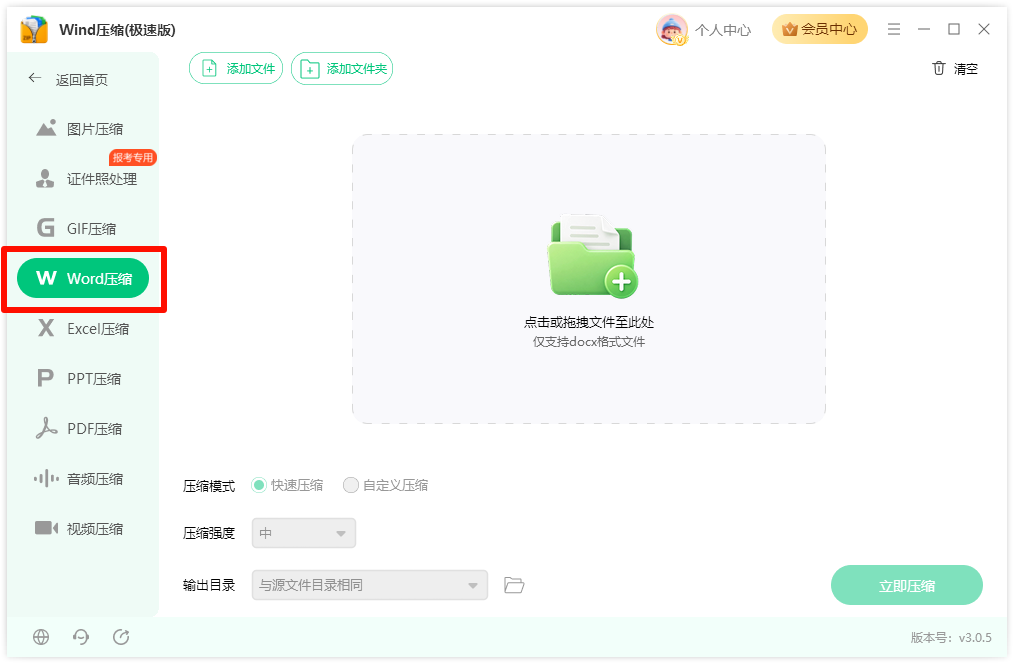This screenshot has width=1014, height=664.
Task: Click the refresh update icon at bottom
Action: [121, 637]
